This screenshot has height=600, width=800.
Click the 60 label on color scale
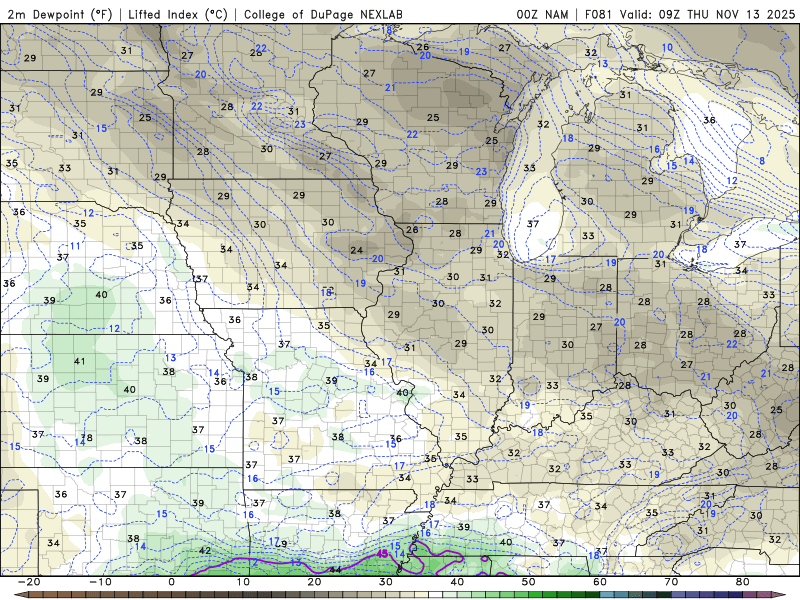[600, 582]
